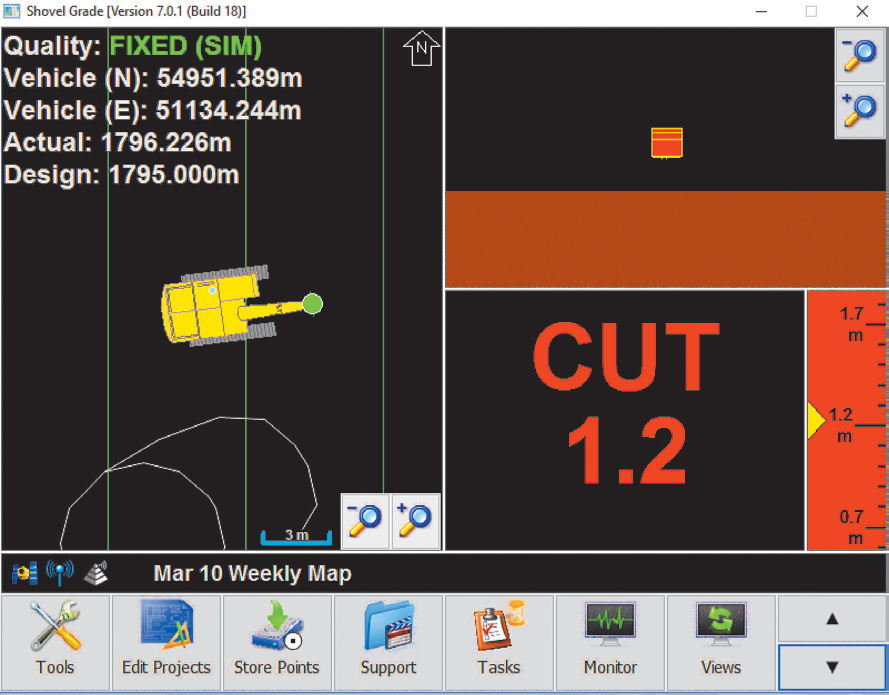The image size is (889, 695).
Task: Zoom out on the profile view
Action: 857,55
